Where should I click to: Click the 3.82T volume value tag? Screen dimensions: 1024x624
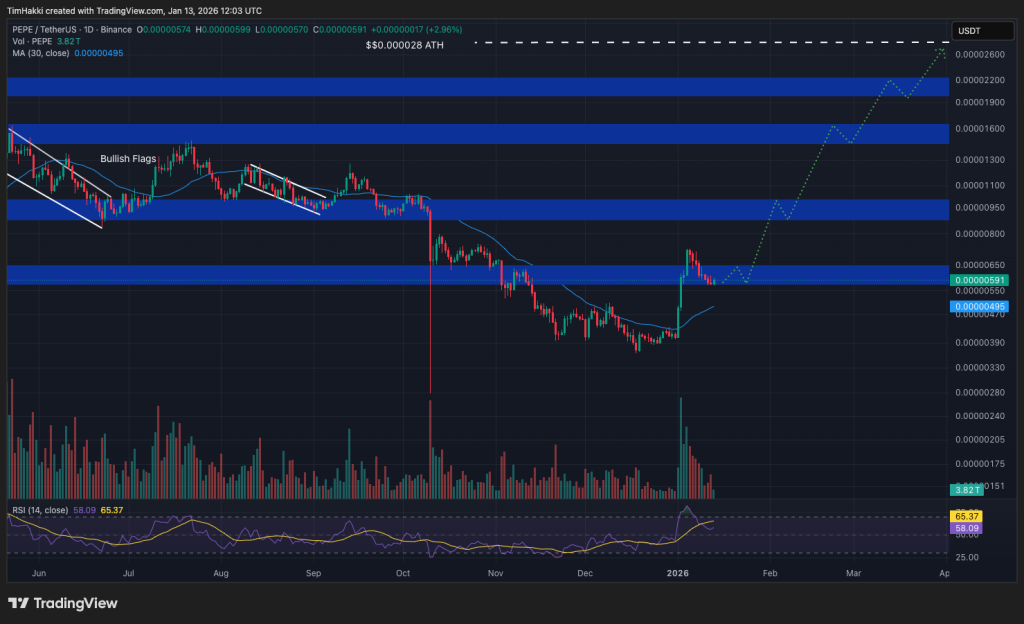pos(965,490)
